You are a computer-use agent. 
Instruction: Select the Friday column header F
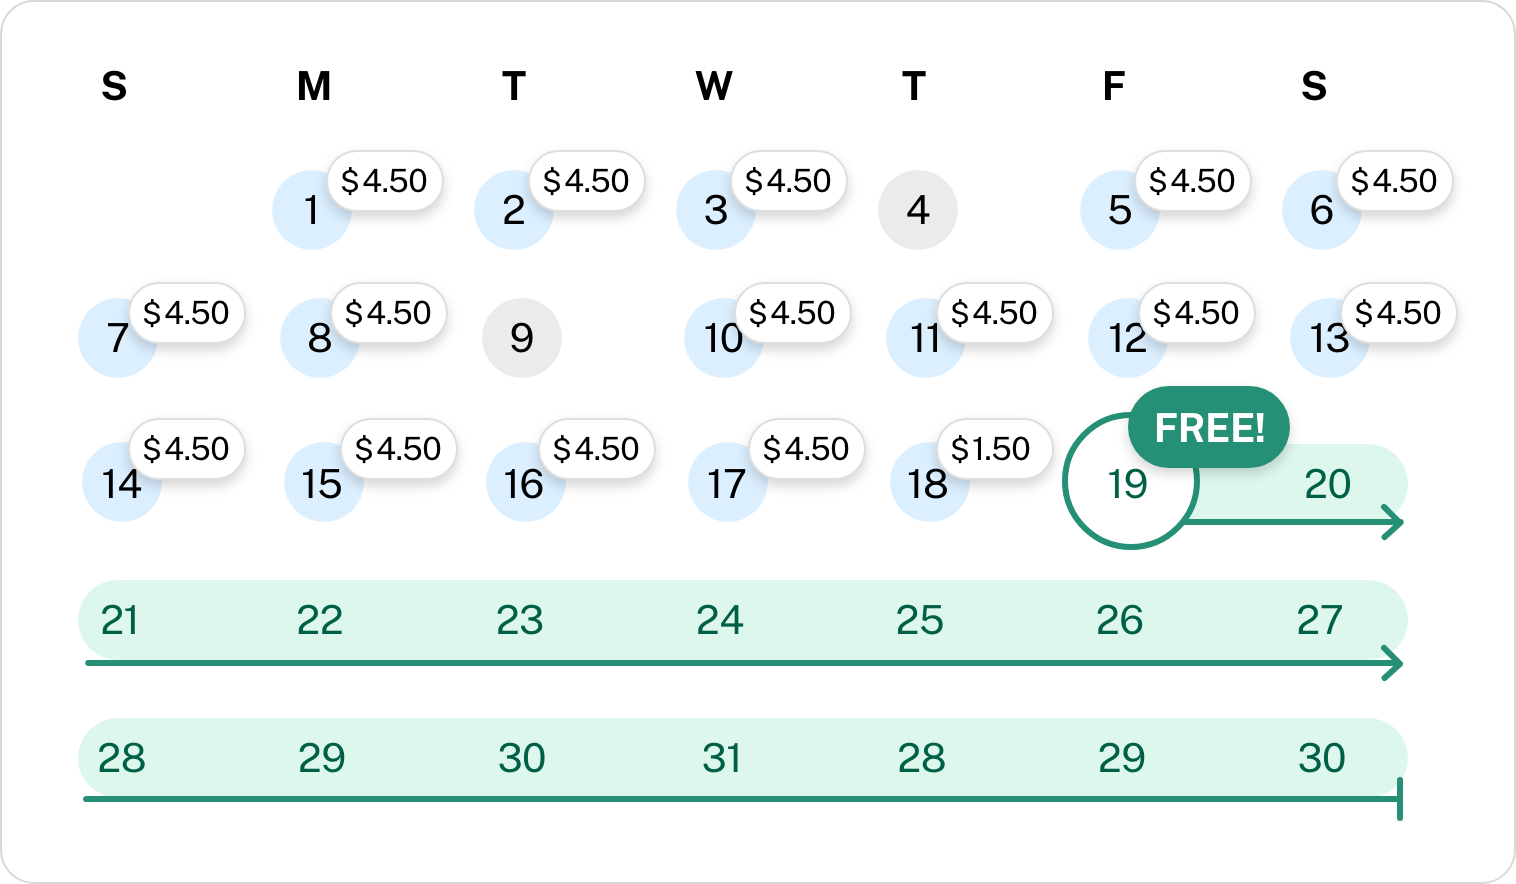1112,87
